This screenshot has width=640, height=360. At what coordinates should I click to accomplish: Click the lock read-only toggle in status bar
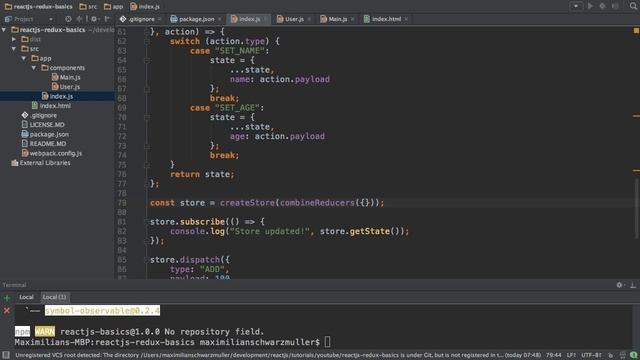coord(610,355)
